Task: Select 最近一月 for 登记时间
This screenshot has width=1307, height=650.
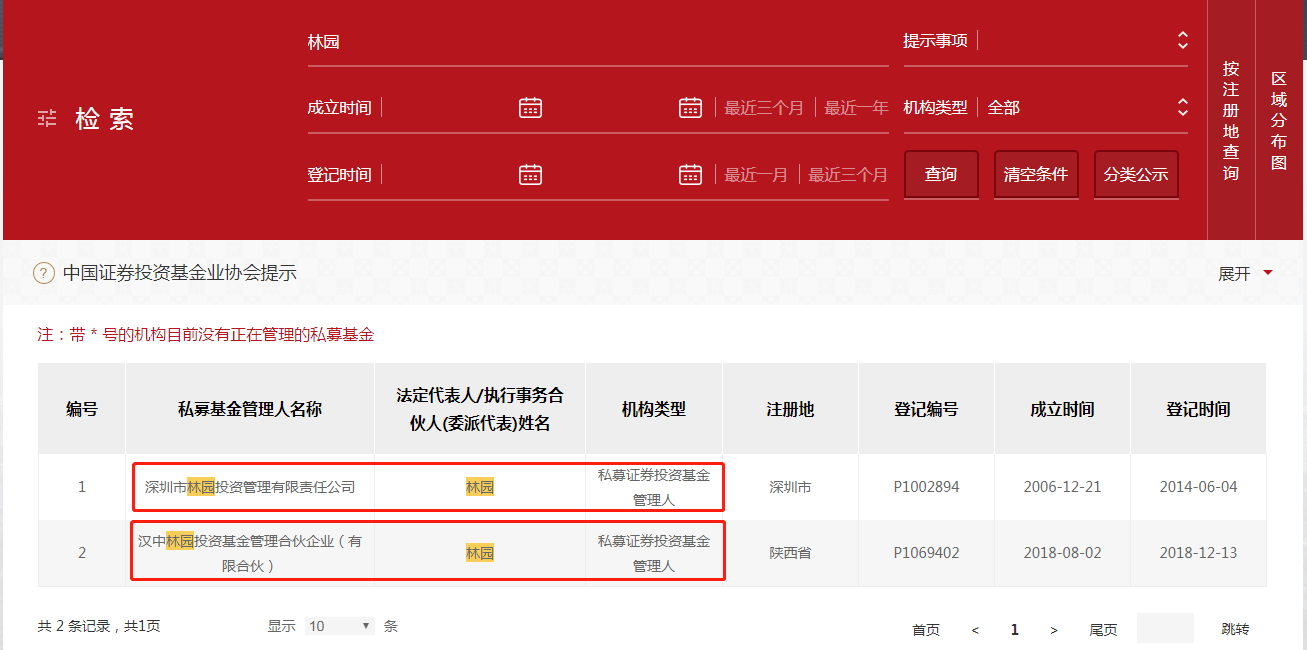Action: [x=756, y=175]
